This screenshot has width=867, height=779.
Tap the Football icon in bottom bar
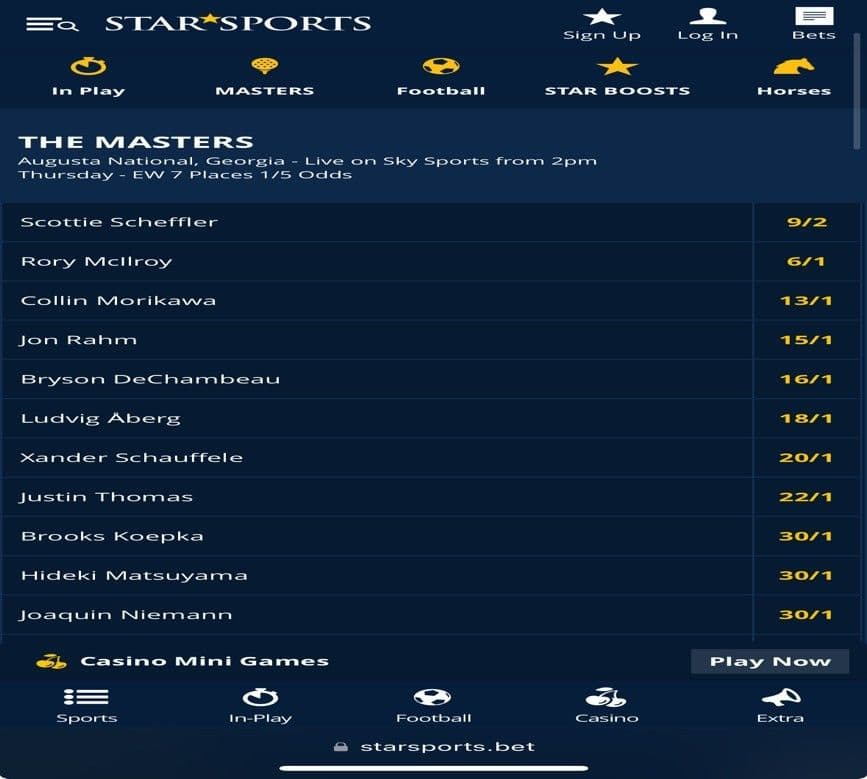point(433,697)
